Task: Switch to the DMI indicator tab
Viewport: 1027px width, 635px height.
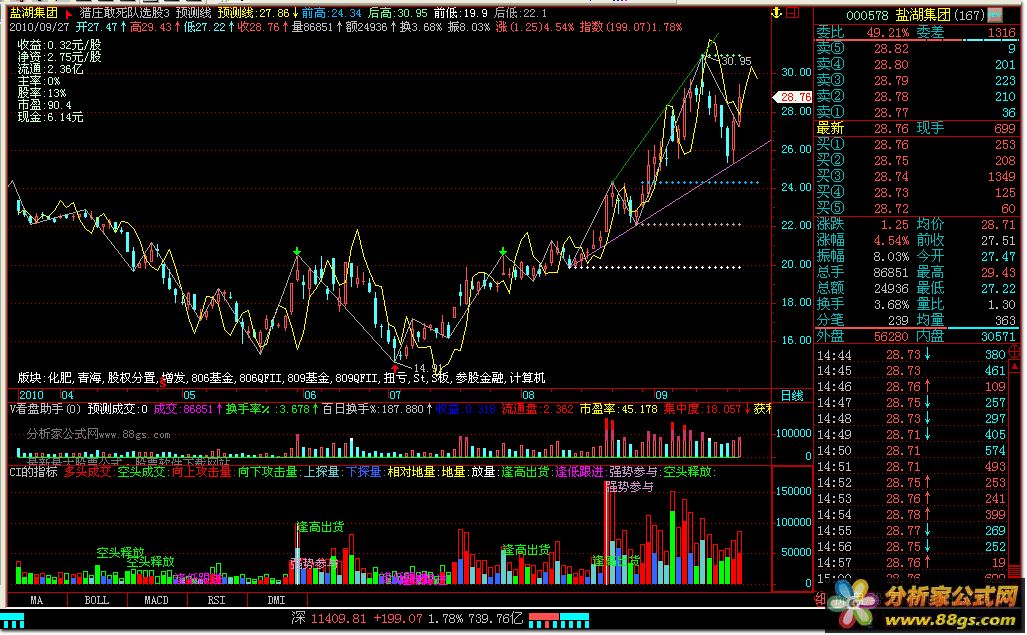Action: 276,600
